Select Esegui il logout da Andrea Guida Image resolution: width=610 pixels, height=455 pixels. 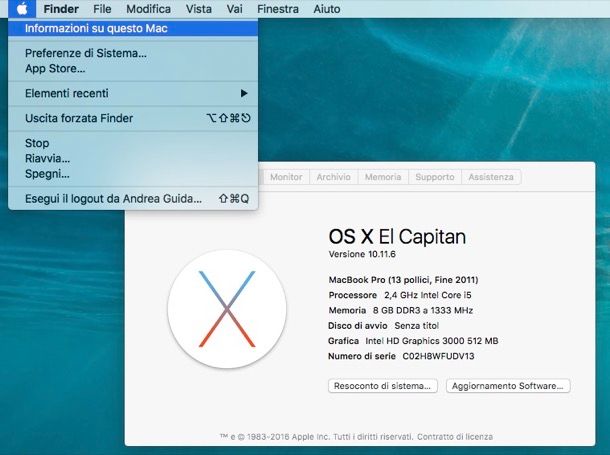[133, 199]
